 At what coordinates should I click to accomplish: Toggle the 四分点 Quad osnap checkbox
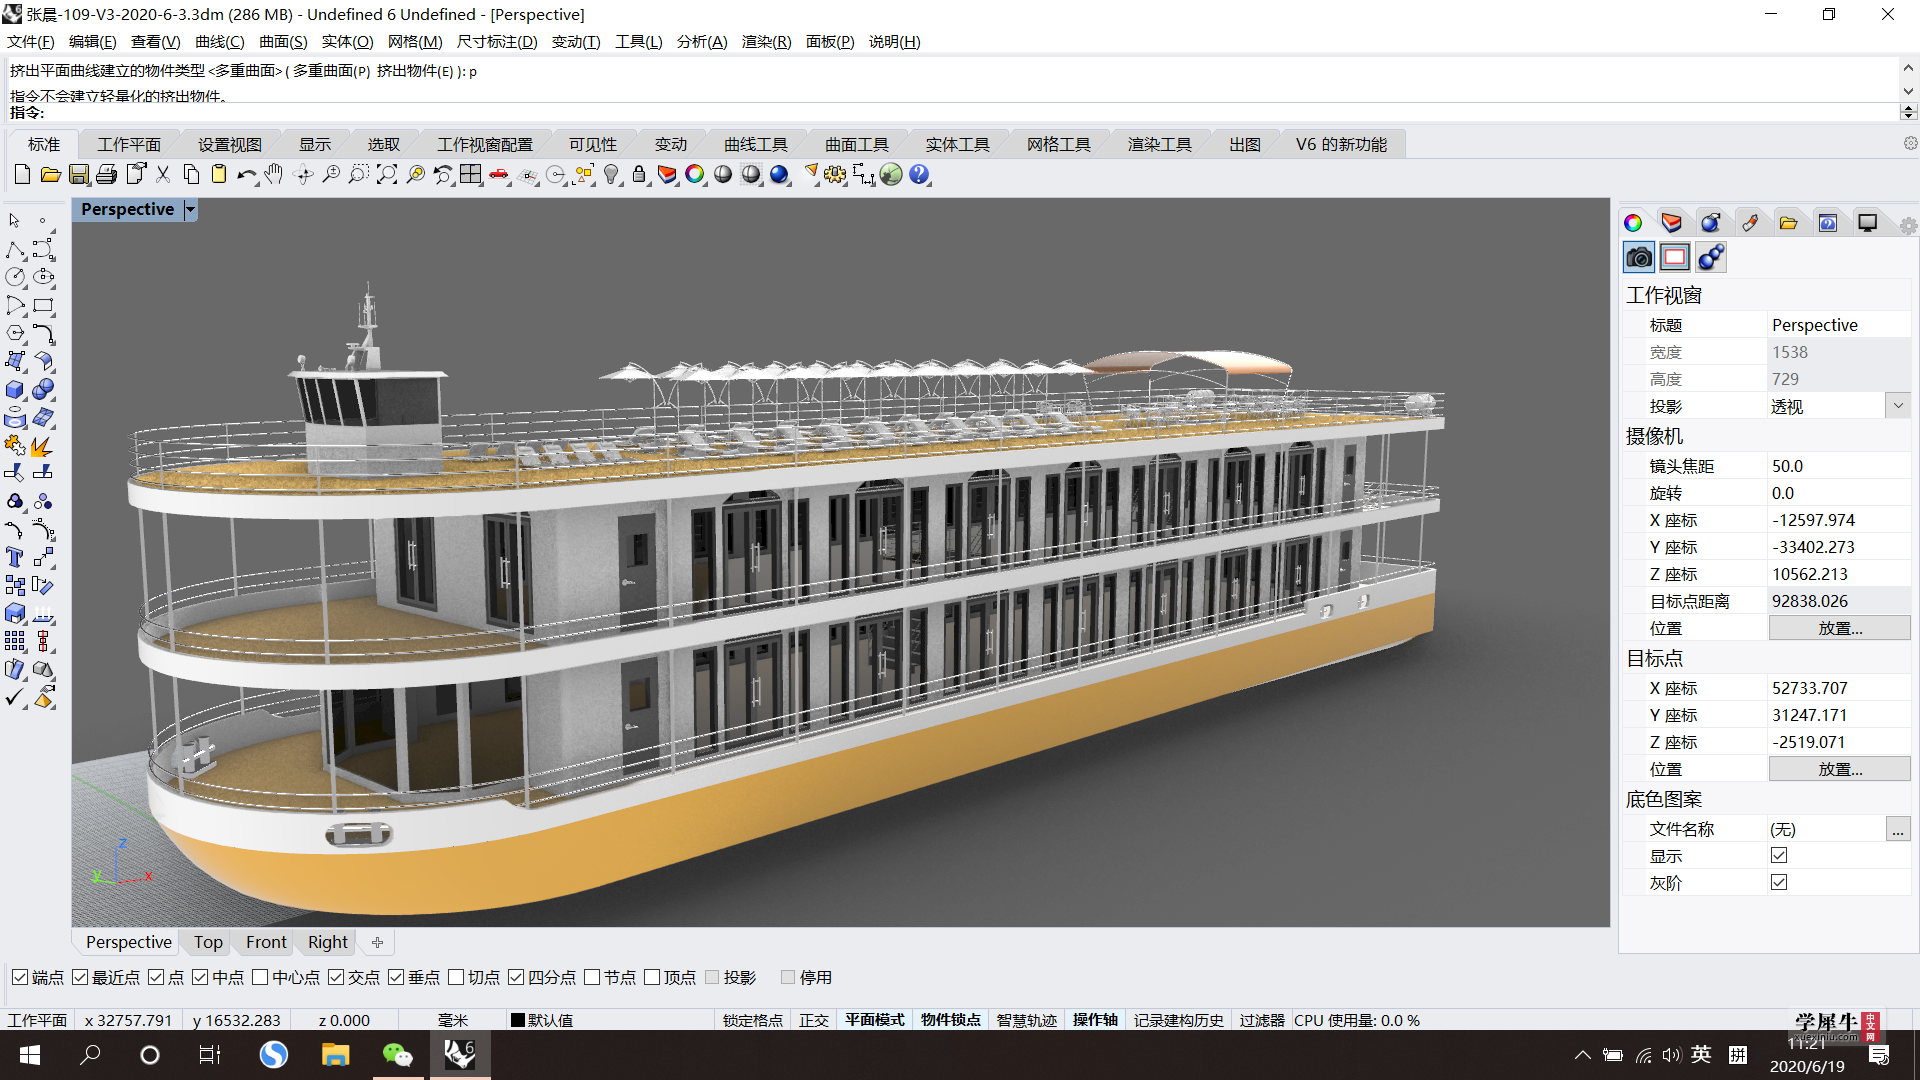[x=516, y=977]
